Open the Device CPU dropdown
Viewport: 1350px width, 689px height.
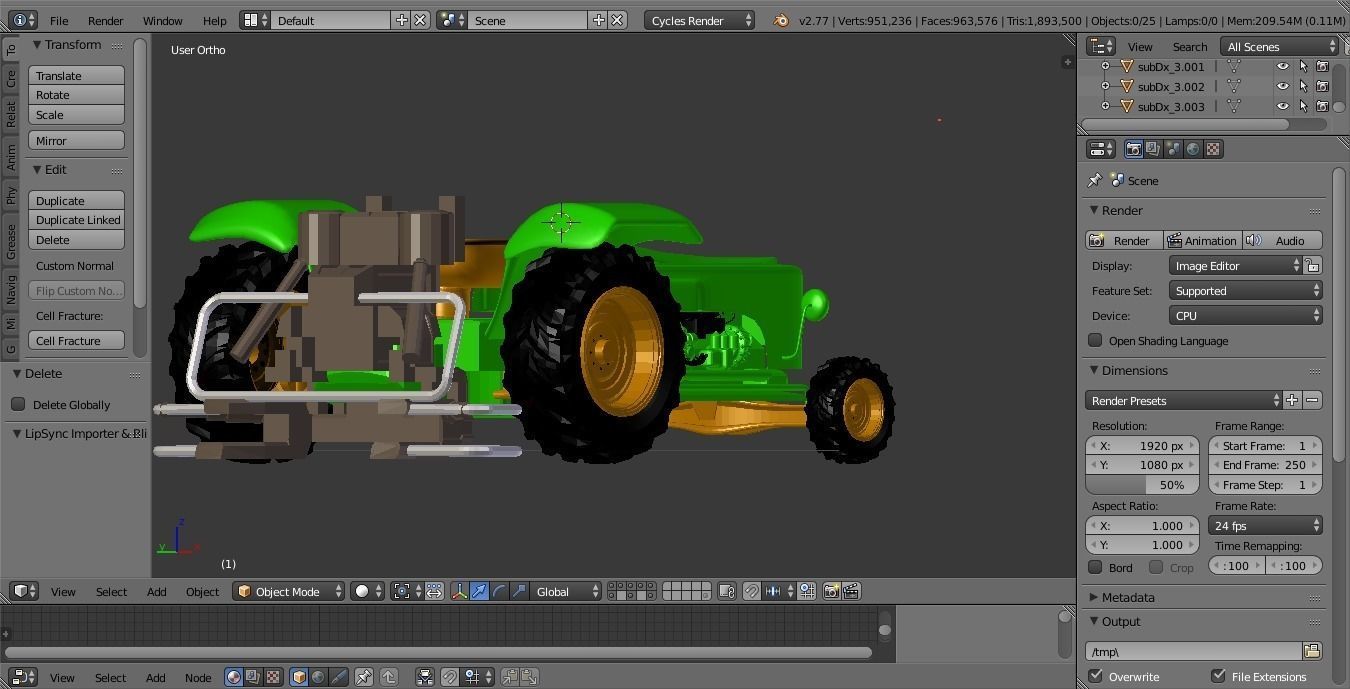(x=1246, y=315)
